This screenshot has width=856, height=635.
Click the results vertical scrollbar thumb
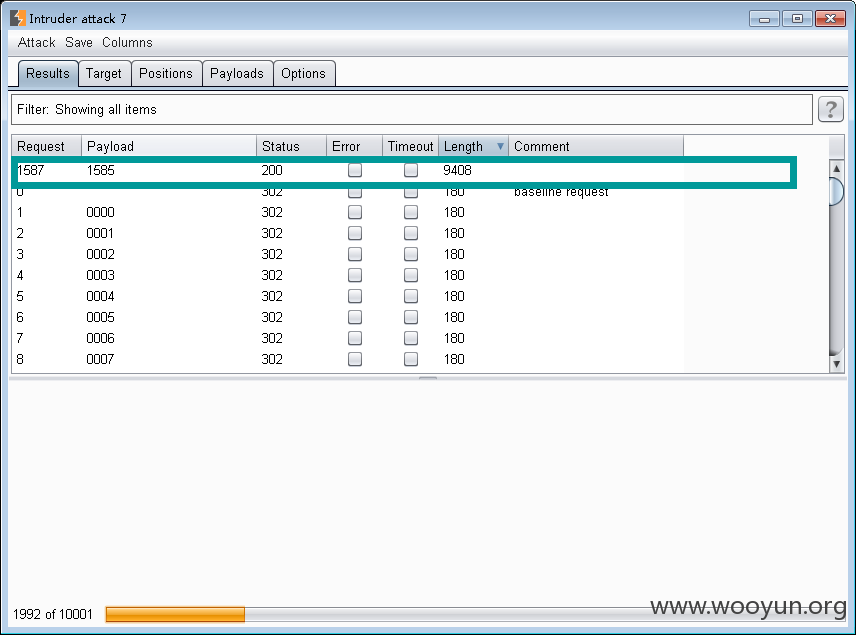[836, 192]
